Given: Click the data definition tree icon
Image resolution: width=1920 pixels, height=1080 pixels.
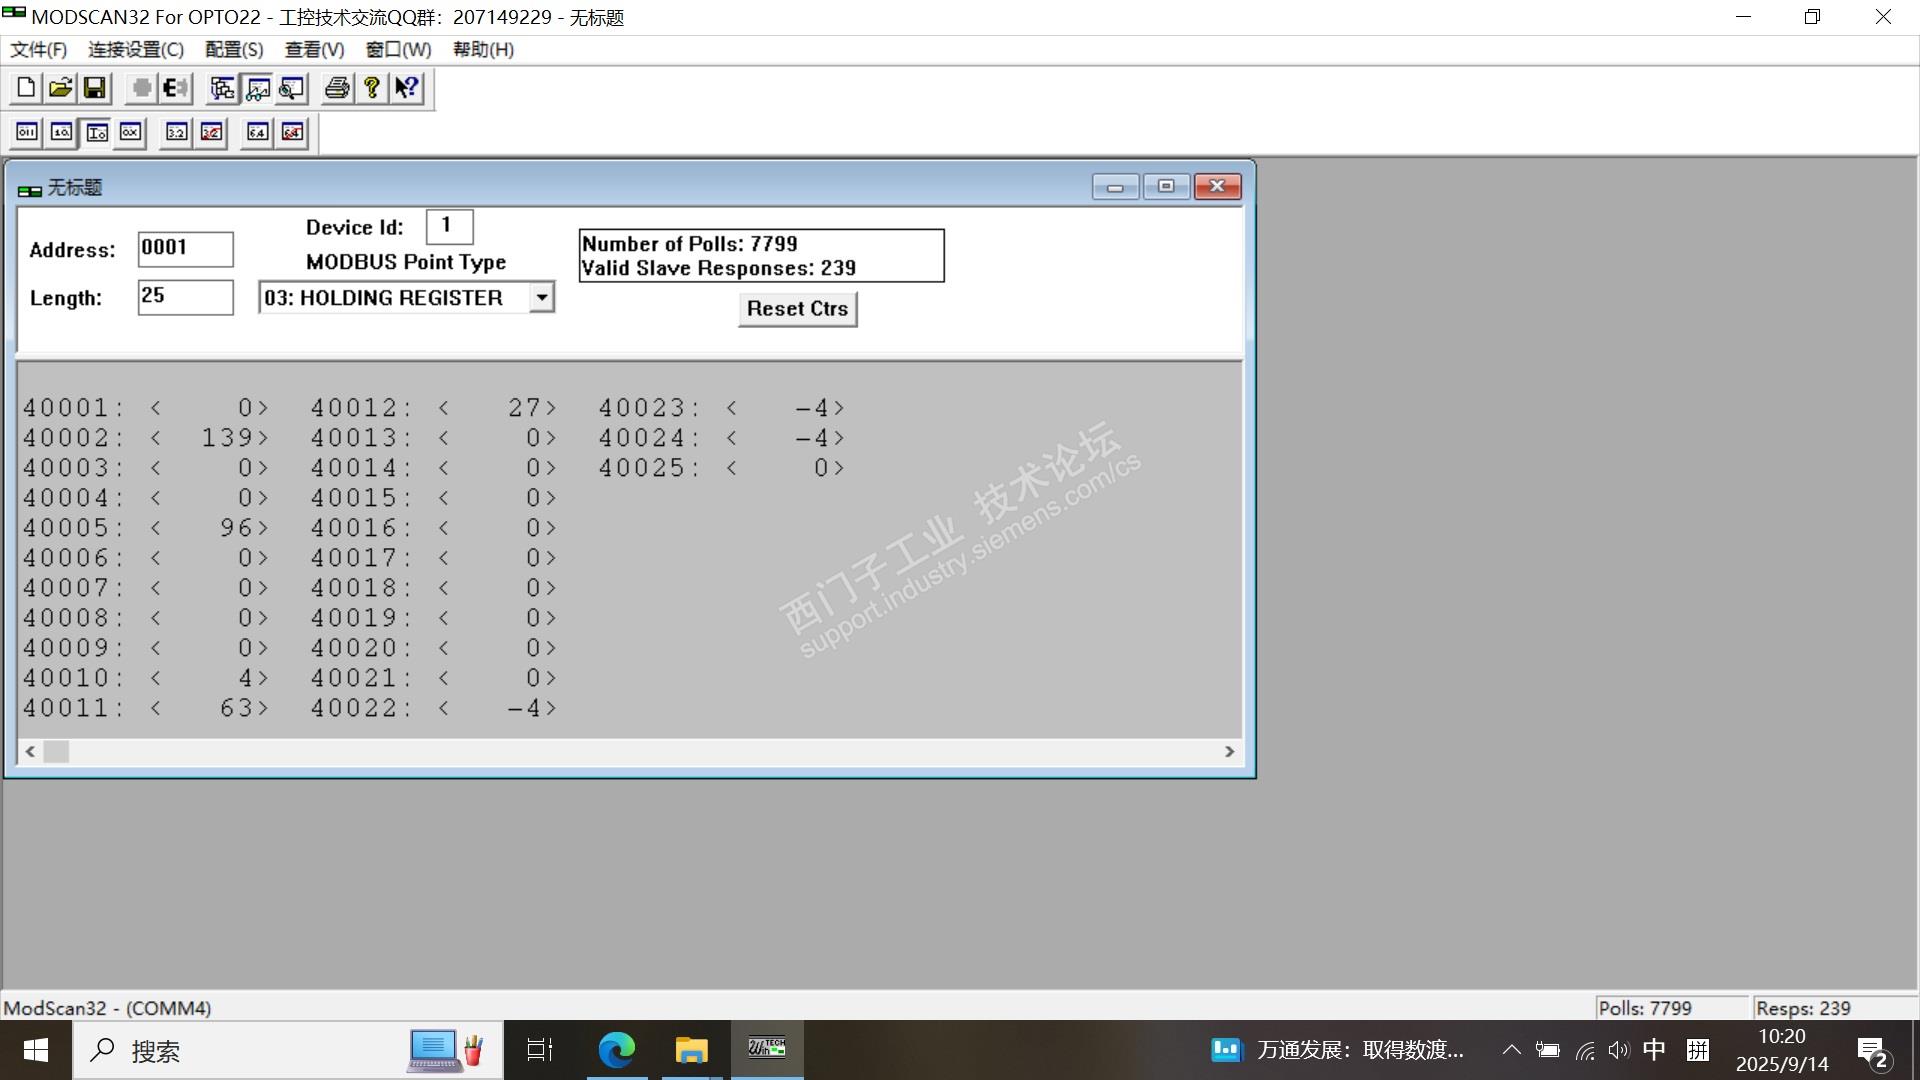Looking at the screenshot, I should pos(222,88).
